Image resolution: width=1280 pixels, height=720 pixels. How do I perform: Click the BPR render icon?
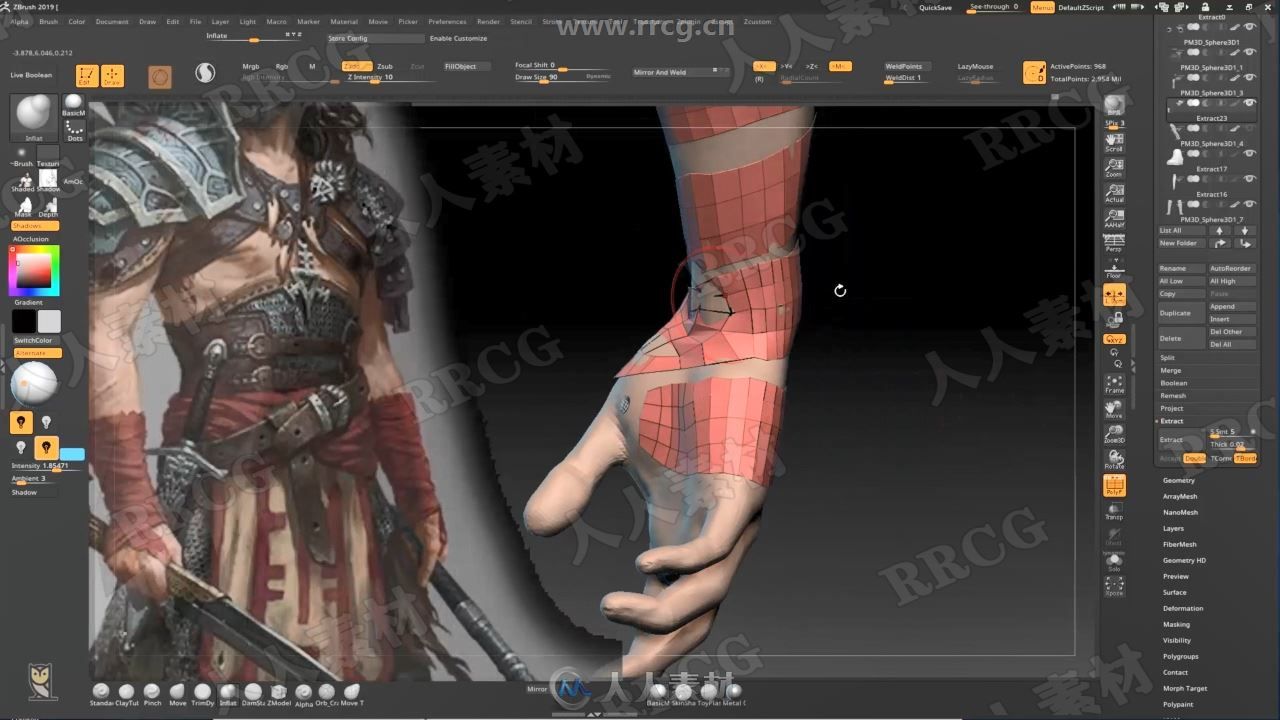1114,106
